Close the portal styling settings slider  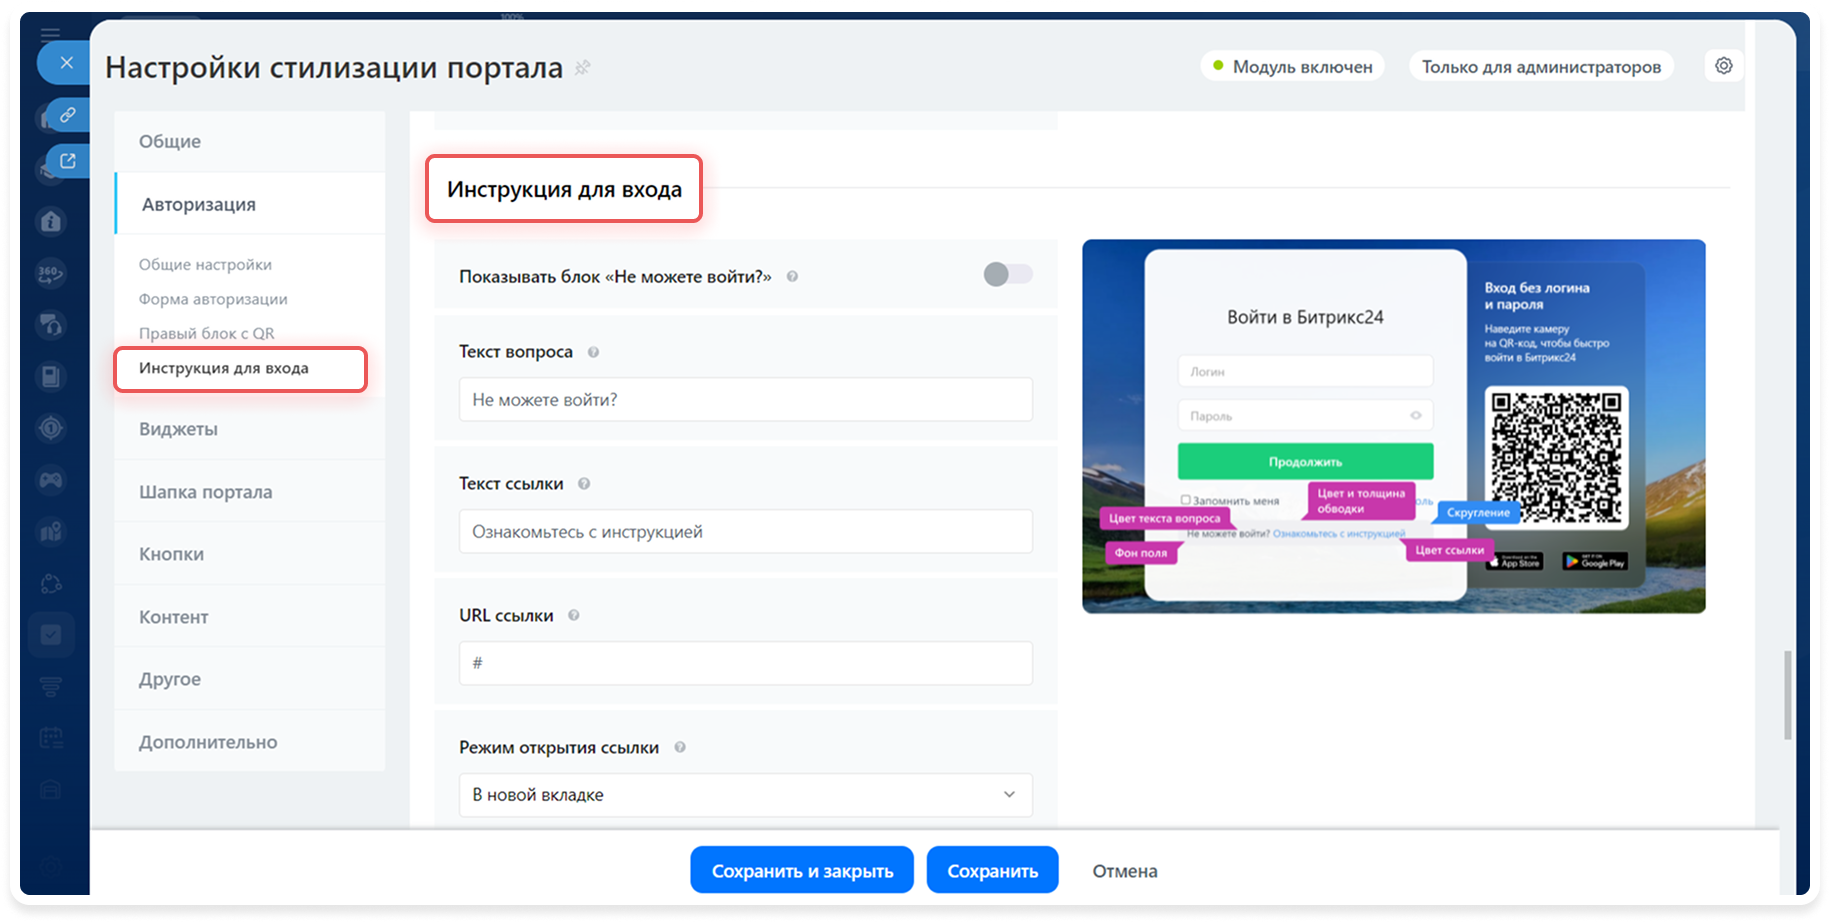(66, 63)
